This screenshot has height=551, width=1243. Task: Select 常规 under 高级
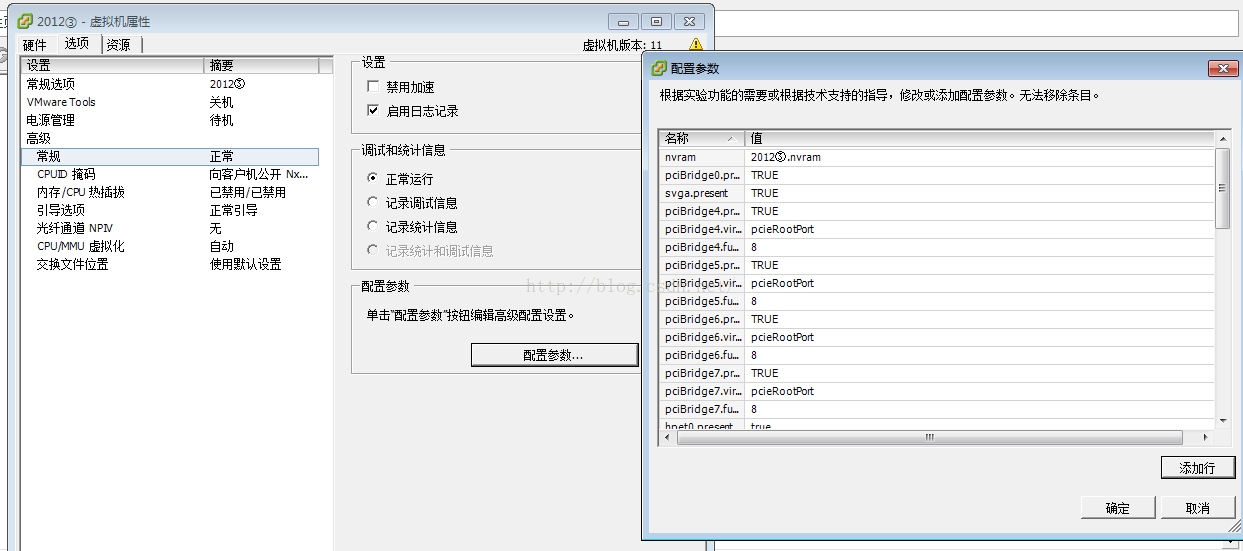point(170,157)
